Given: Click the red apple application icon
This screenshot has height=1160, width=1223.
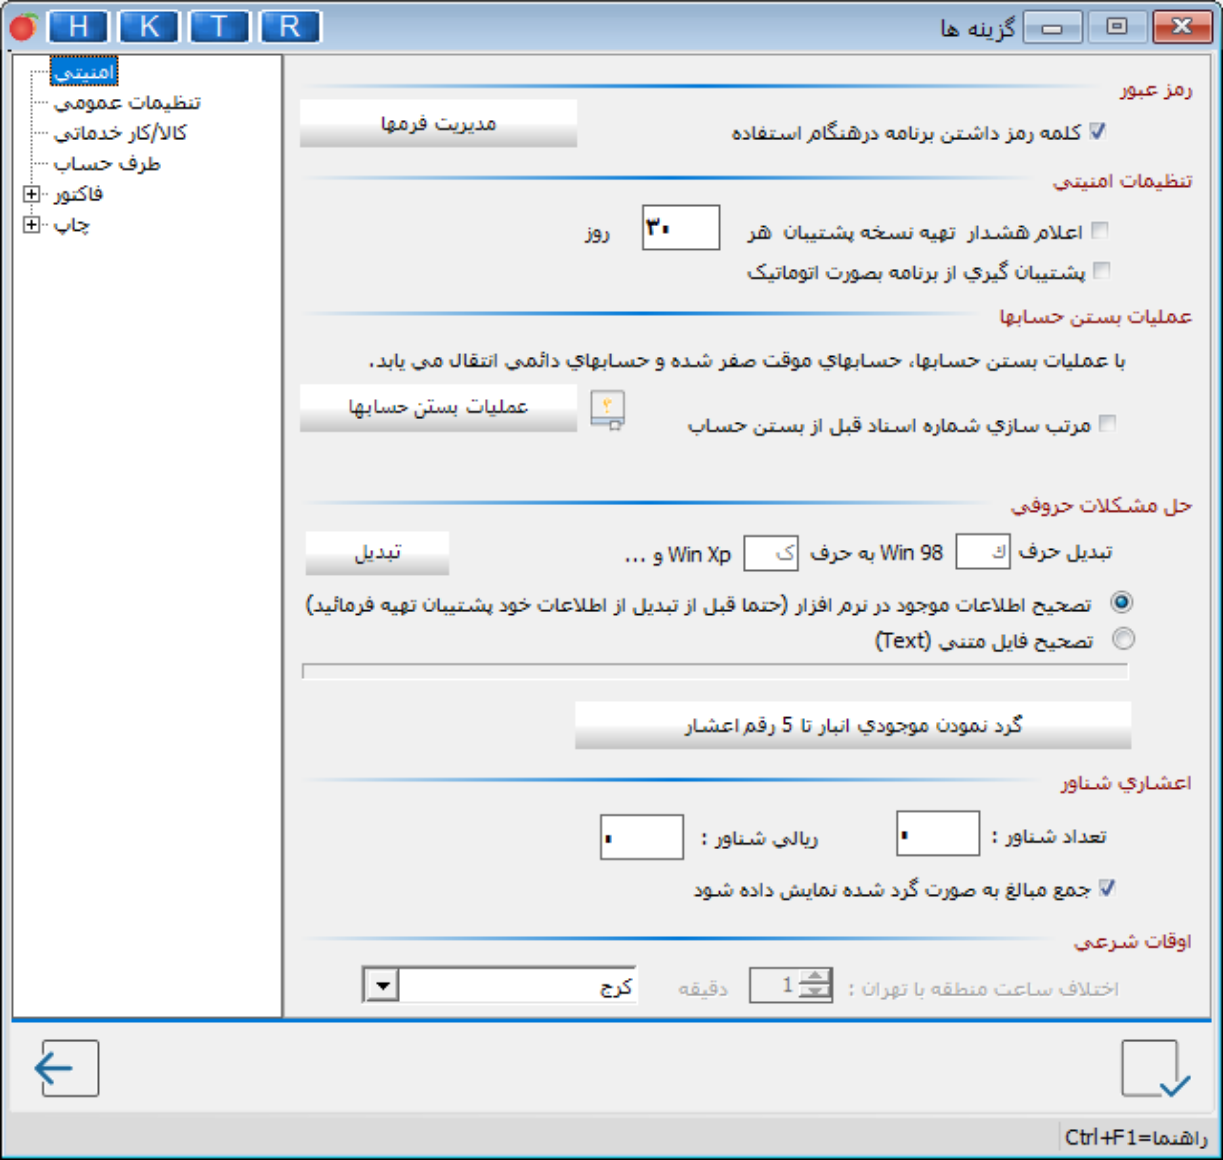Looking at the screenshot, I should [24, 28].
